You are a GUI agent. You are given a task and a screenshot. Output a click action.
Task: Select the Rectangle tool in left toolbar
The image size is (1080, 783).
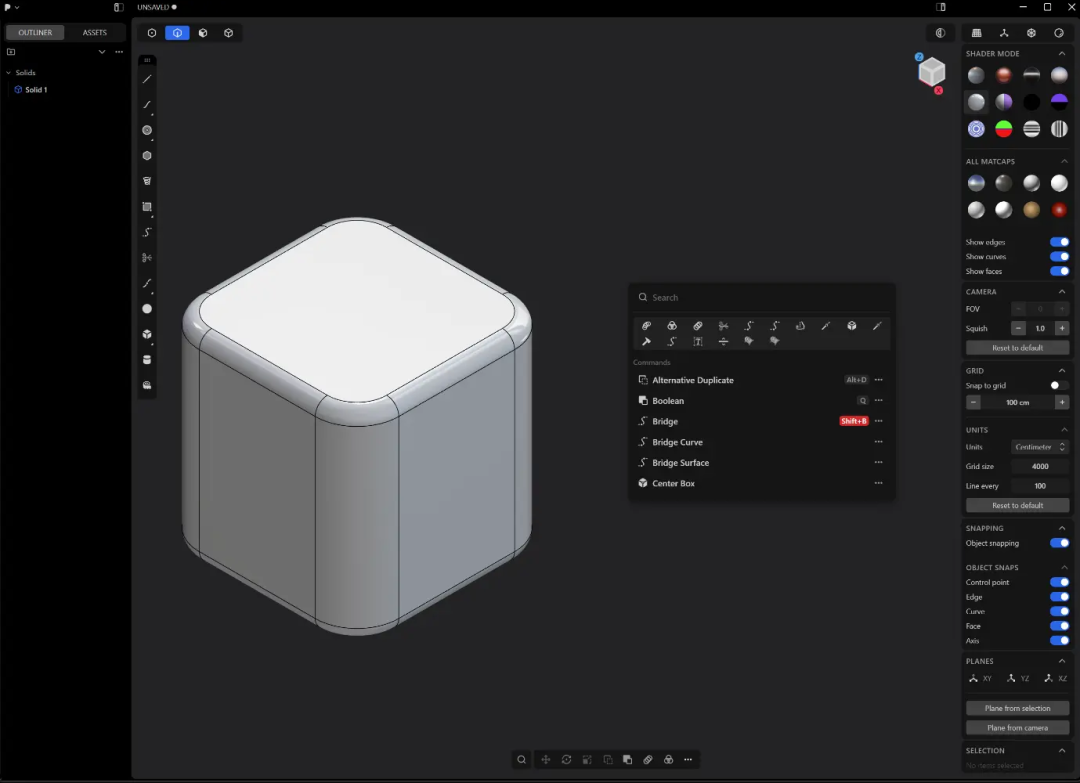point(147,206)
